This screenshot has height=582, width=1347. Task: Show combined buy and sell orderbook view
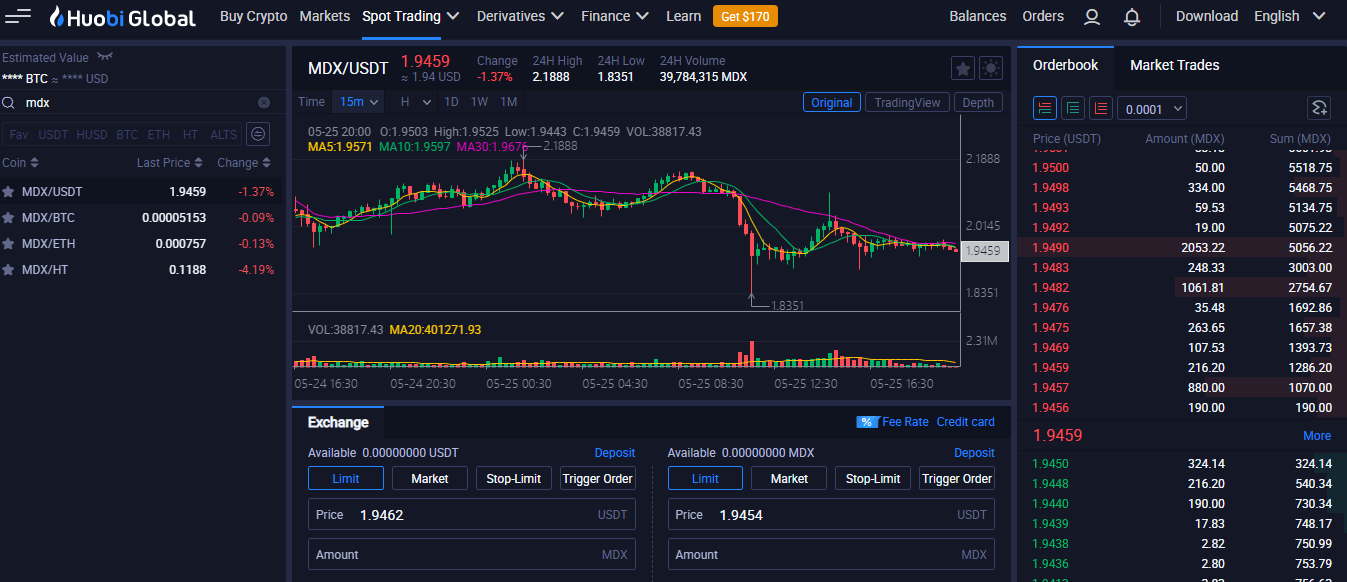[1045, 108]
